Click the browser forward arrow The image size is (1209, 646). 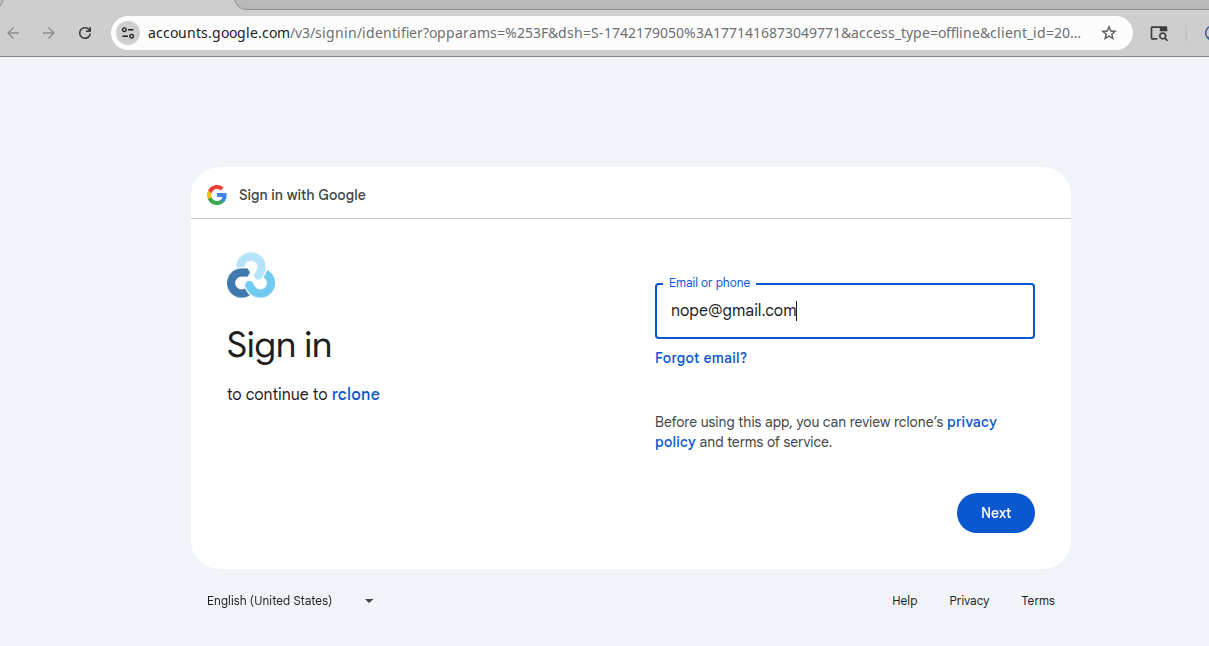tap(49, 33)
